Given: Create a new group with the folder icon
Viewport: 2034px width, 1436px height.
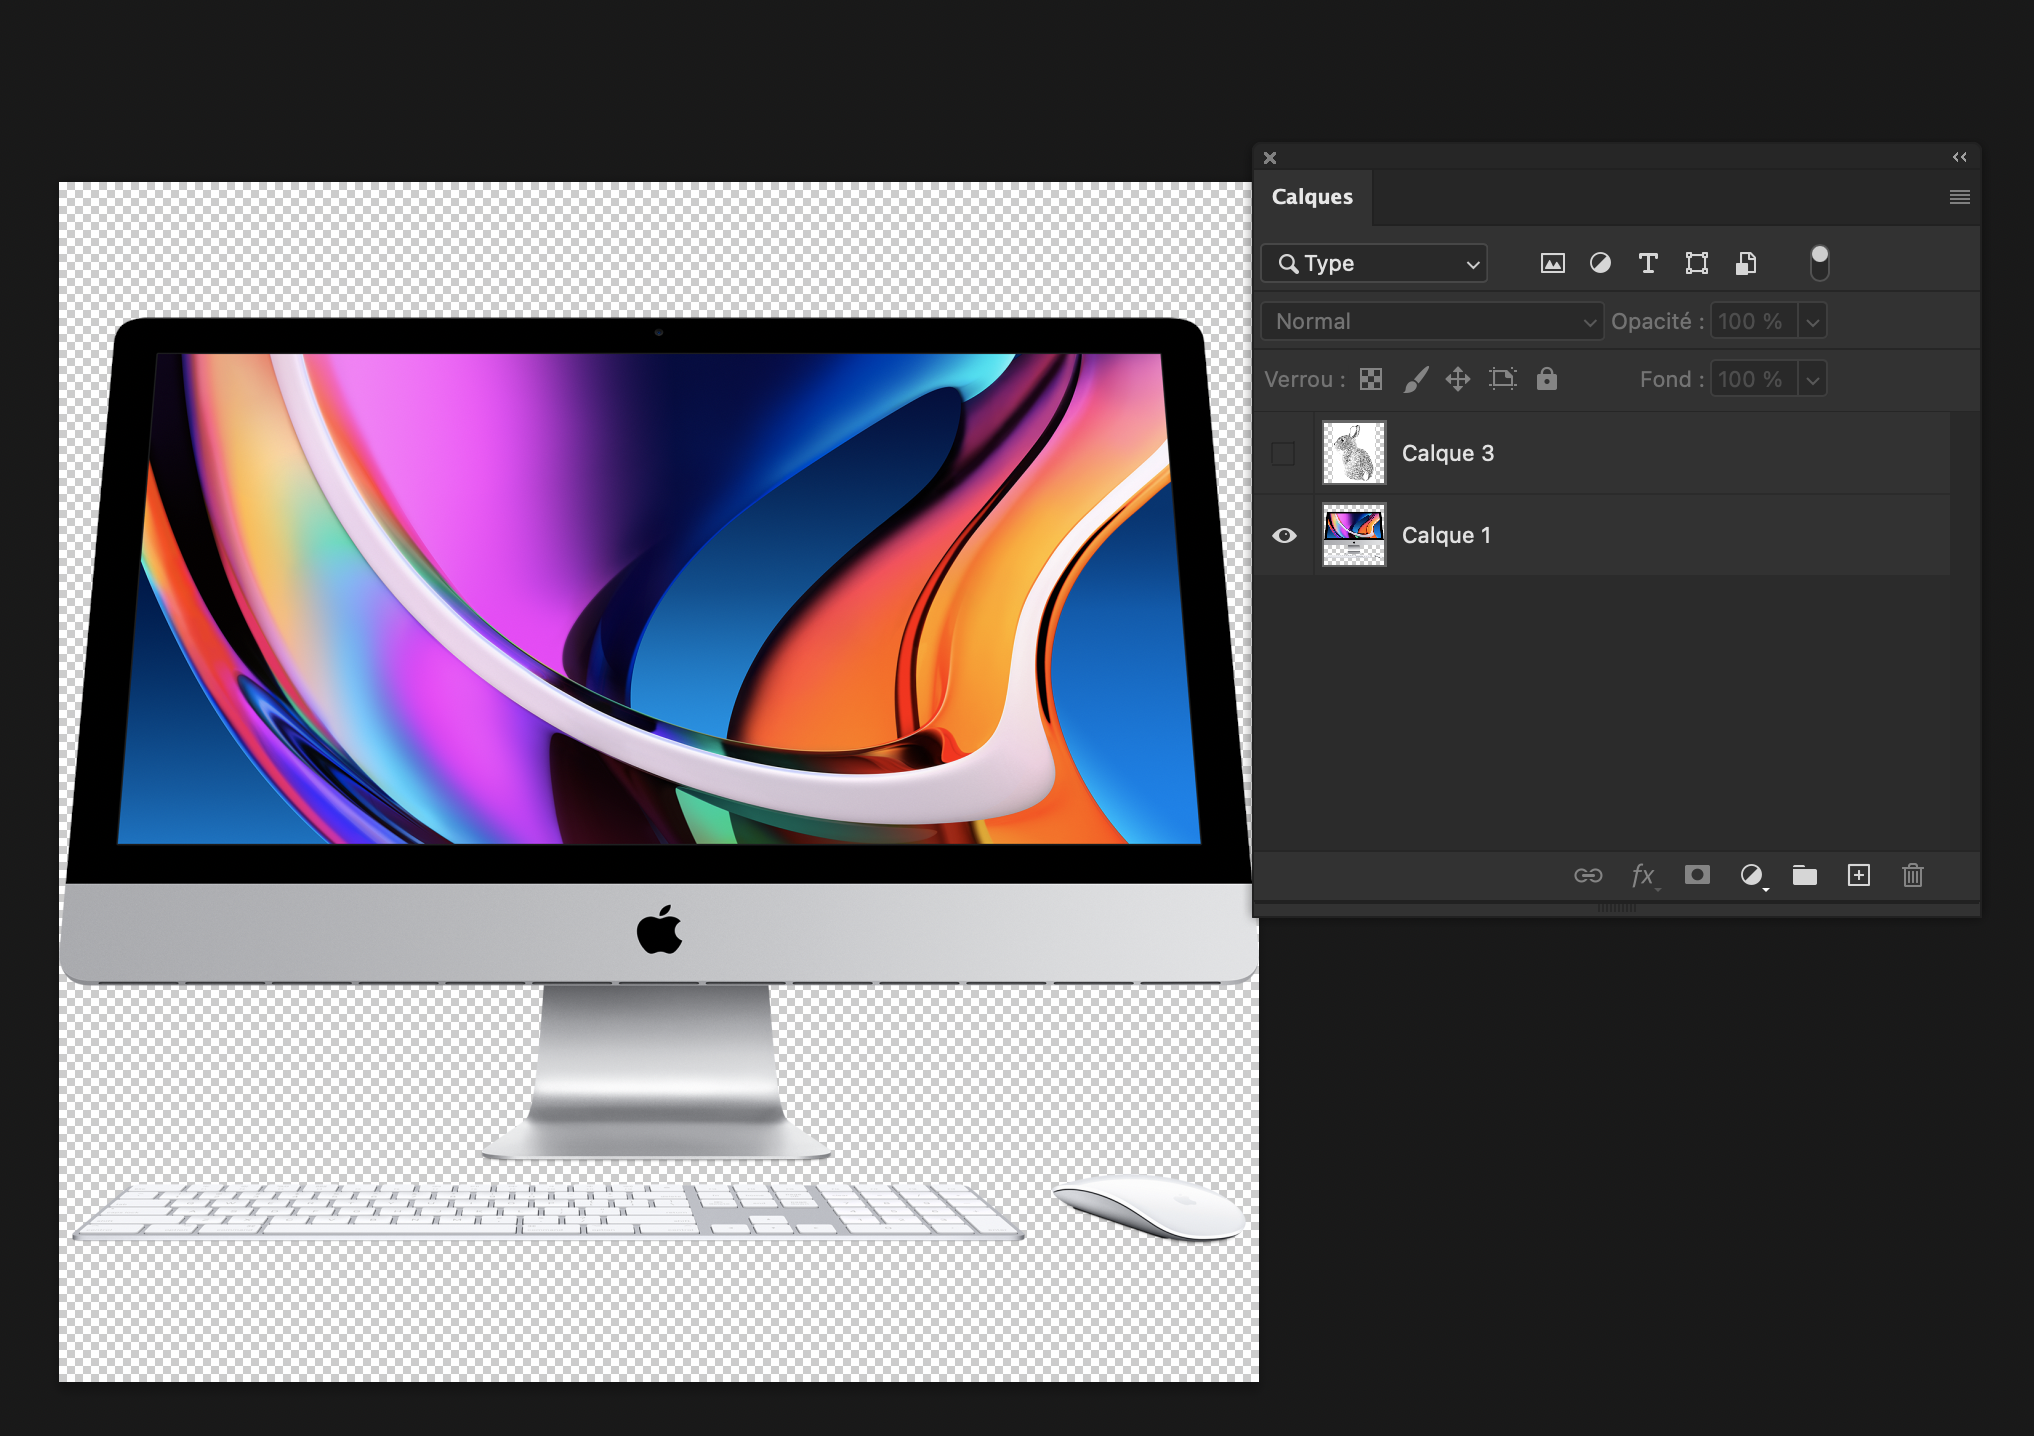Looking at the screenshot, I should [x=1805, y=875].
